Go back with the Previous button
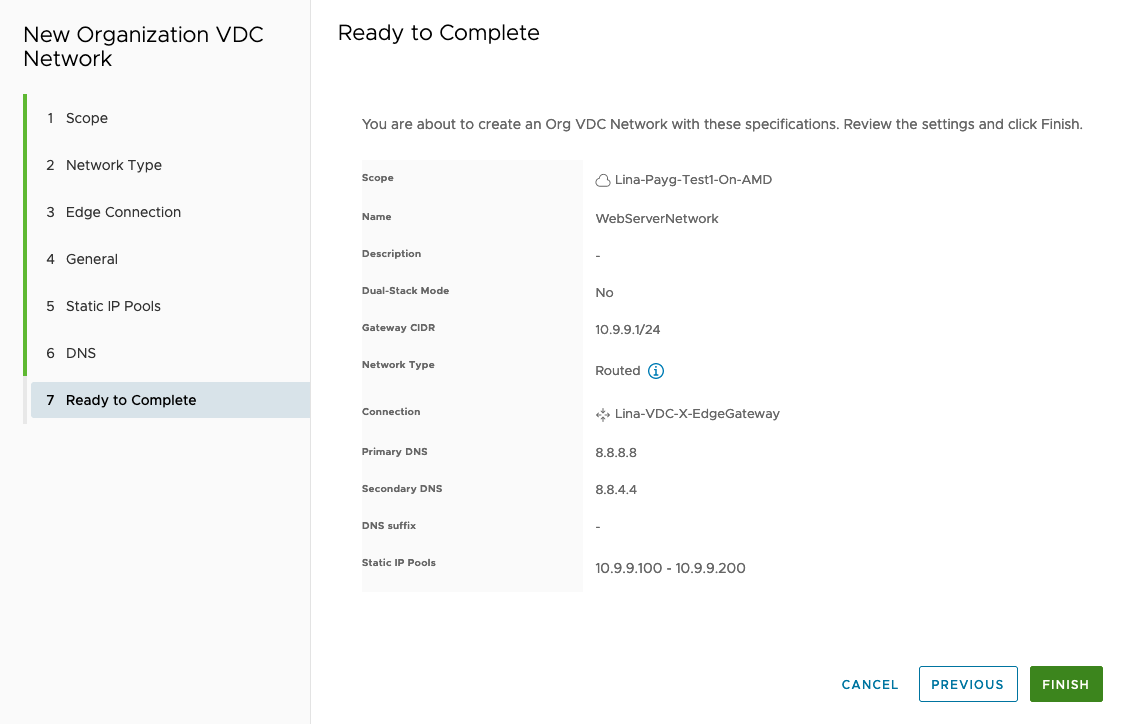 click(x=967, y=684)
